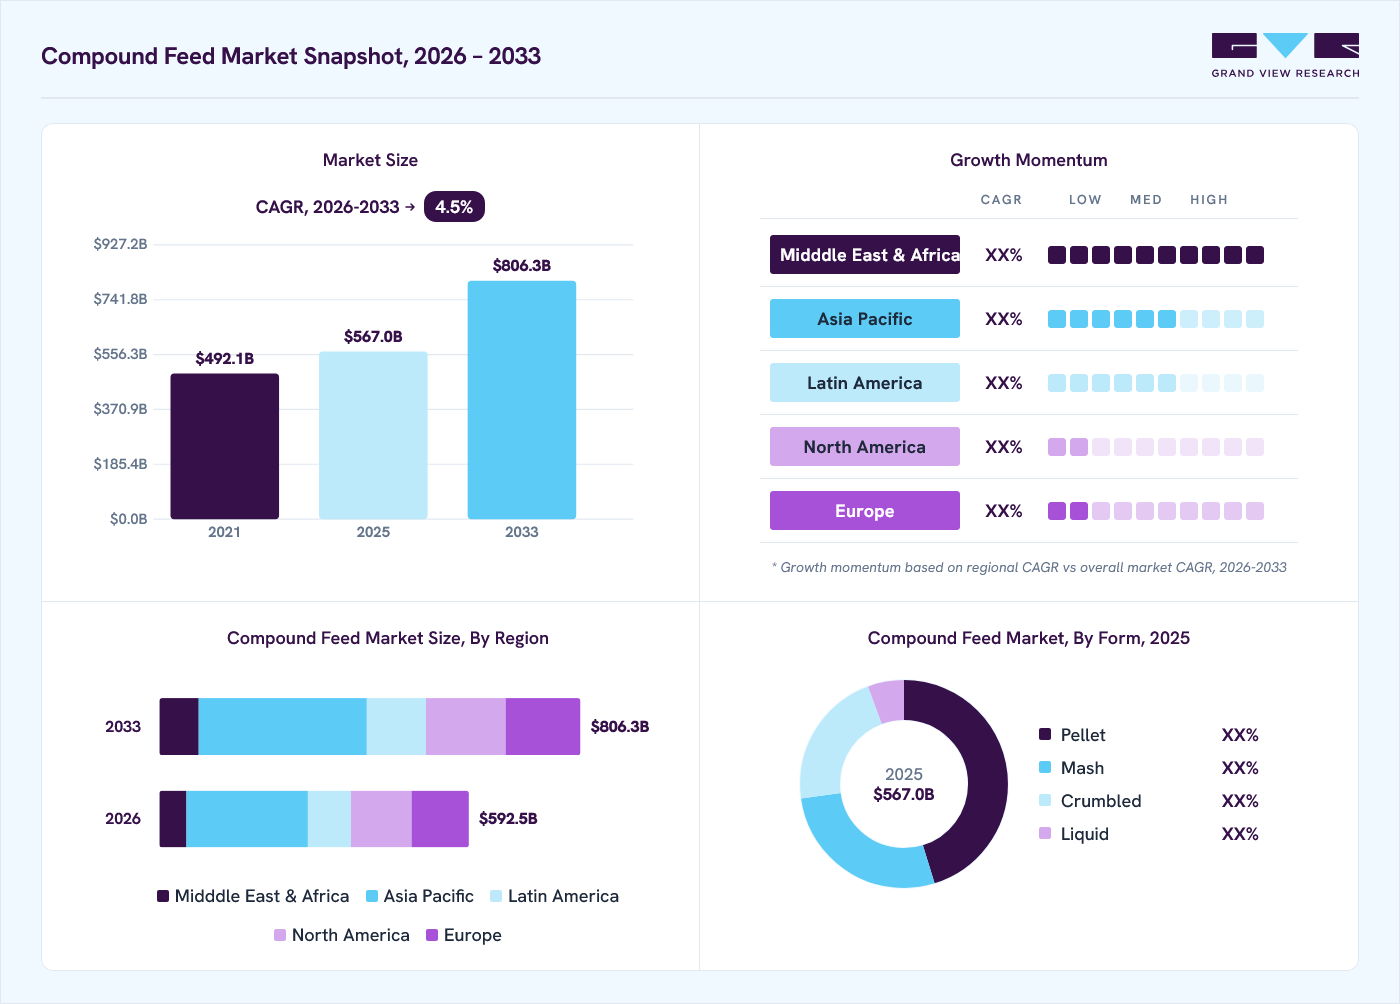Select the 2033 bar showing $806.3B
The image size is (1400, 1004).
(x=522, y=400)
